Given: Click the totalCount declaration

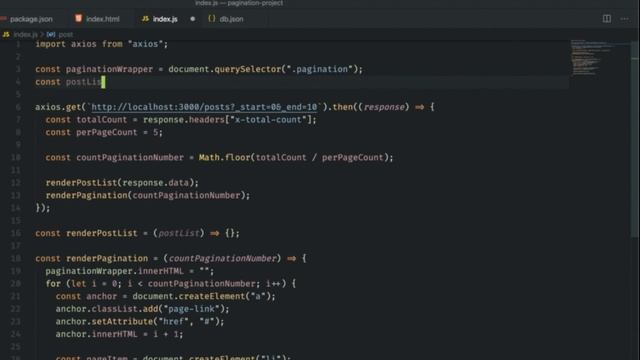Looking at the screenshot, I should point(181,120).
